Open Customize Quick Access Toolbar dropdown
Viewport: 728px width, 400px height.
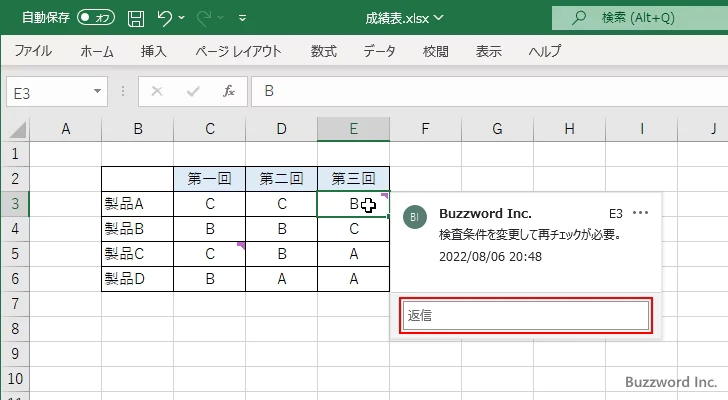[242, 18]
